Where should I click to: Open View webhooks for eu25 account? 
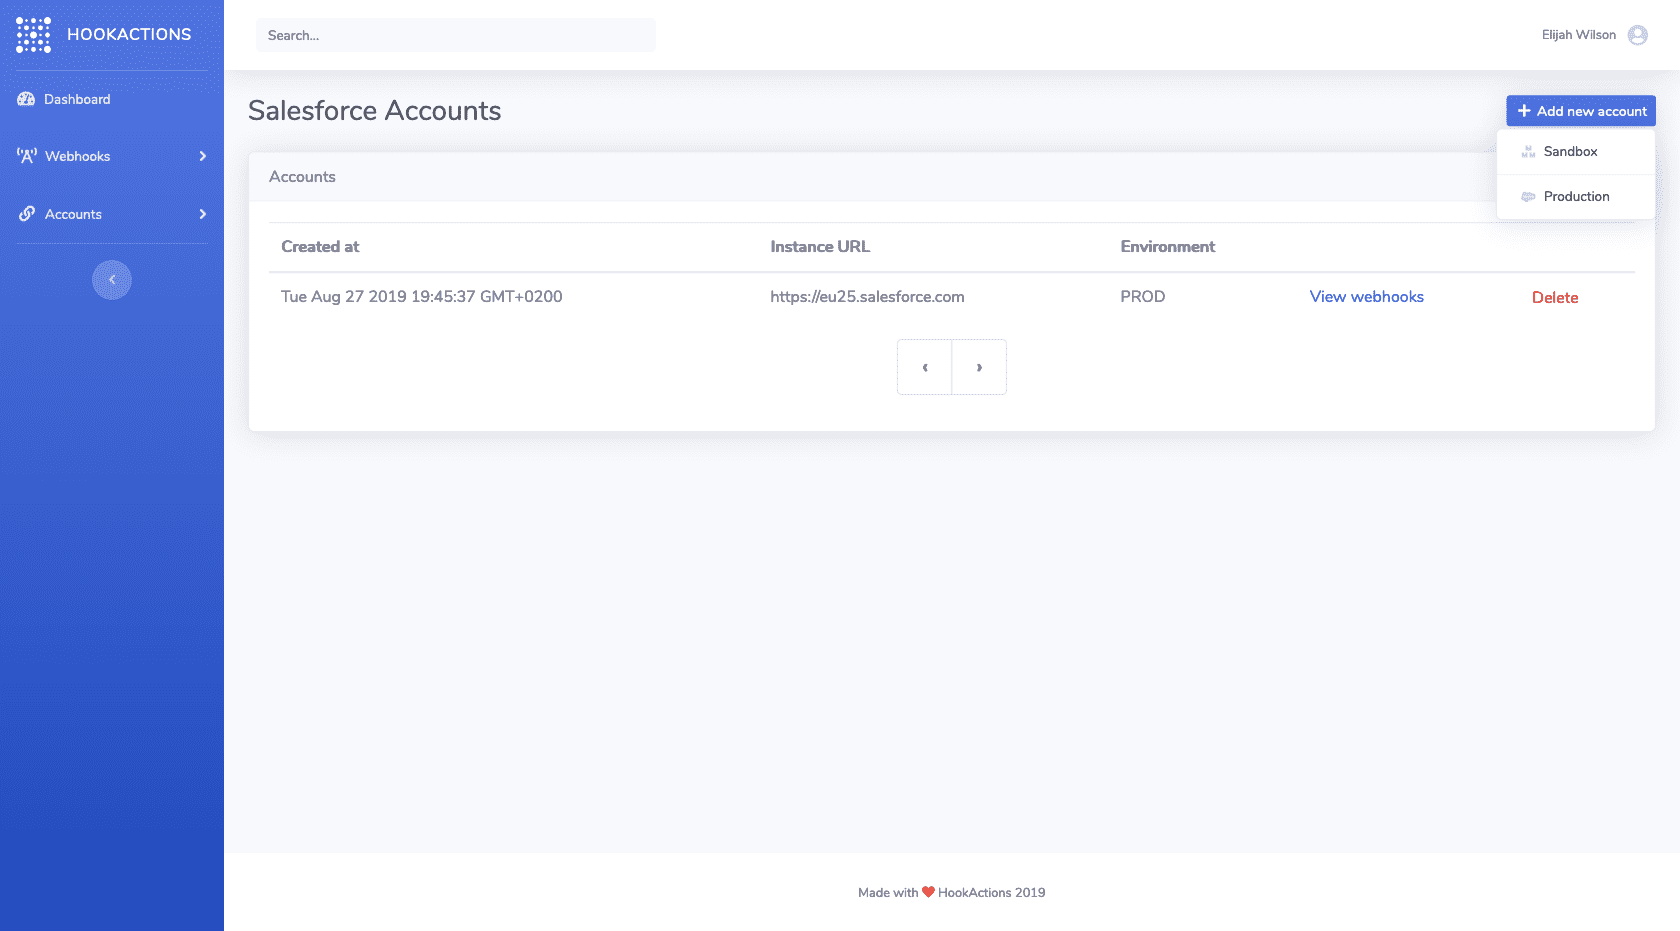[x=1366, y=297]
